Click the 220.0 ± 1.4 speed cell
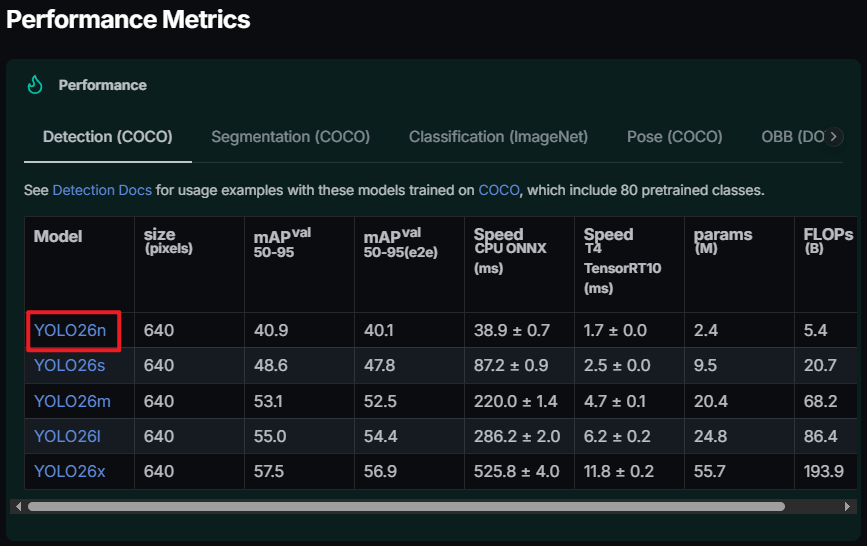 coord(515,401)
